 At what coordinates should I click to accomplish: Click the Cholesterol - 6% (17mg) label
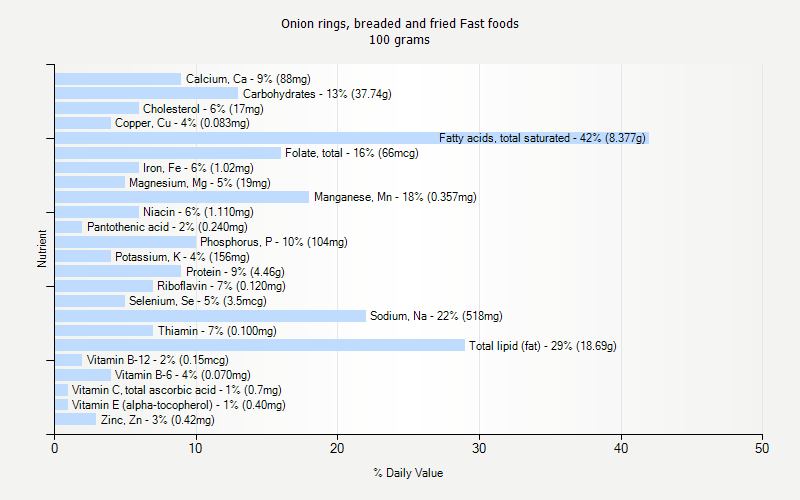click(x=203, y=109)
